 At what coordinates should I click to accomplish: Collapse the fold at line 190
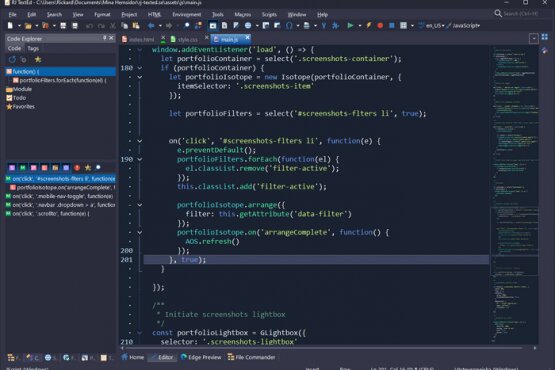point(140,159)
